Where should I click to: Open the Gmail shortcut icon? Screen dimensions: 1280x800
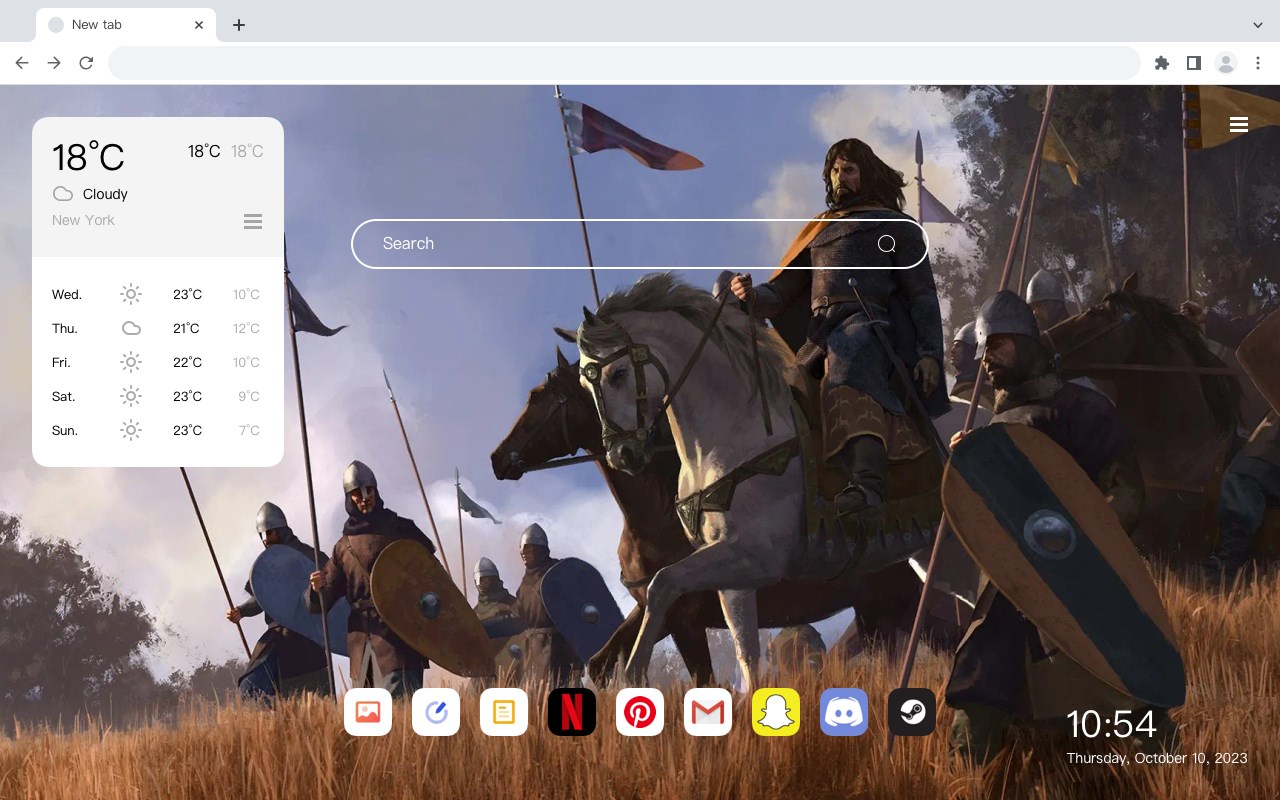(x=708, y=712)
